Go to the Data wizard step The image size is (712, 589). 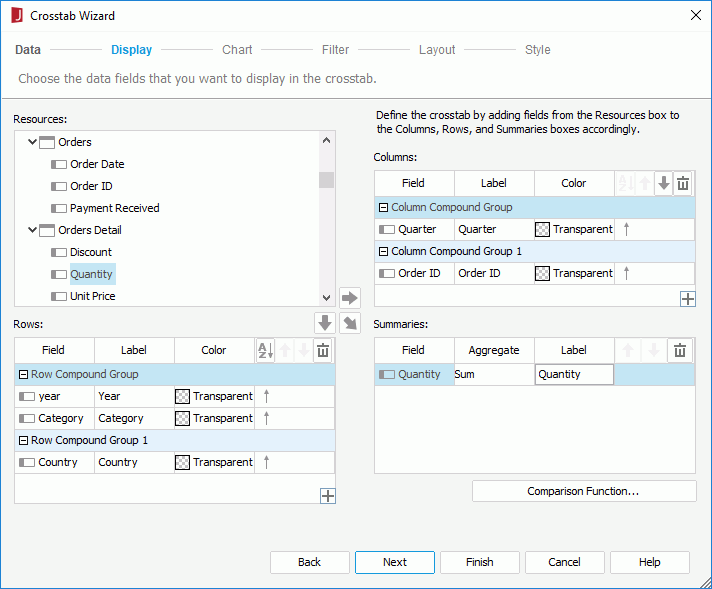28,49
